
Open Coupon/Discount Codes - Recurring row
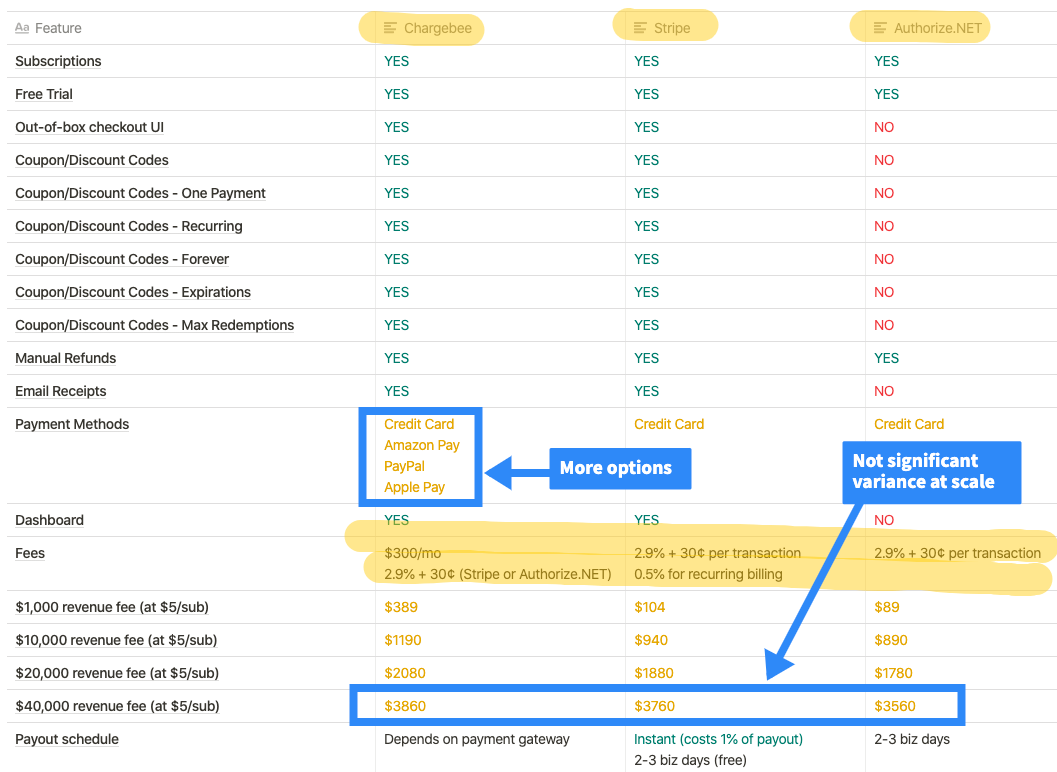point(129,227)
